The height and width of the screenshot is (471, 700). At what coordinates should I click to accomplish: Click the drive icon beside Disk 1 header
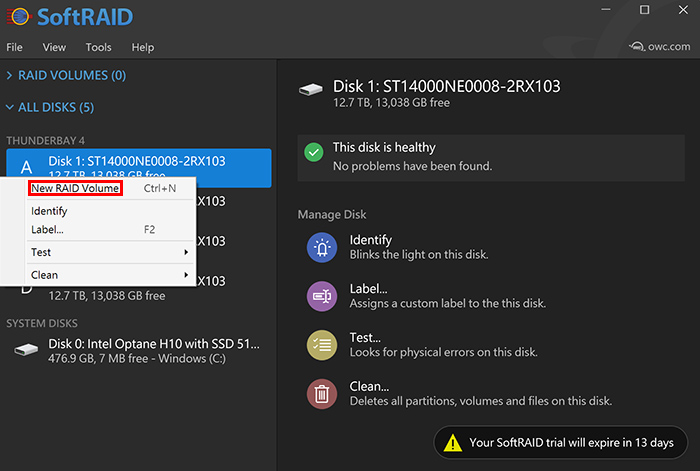(311, 89)
